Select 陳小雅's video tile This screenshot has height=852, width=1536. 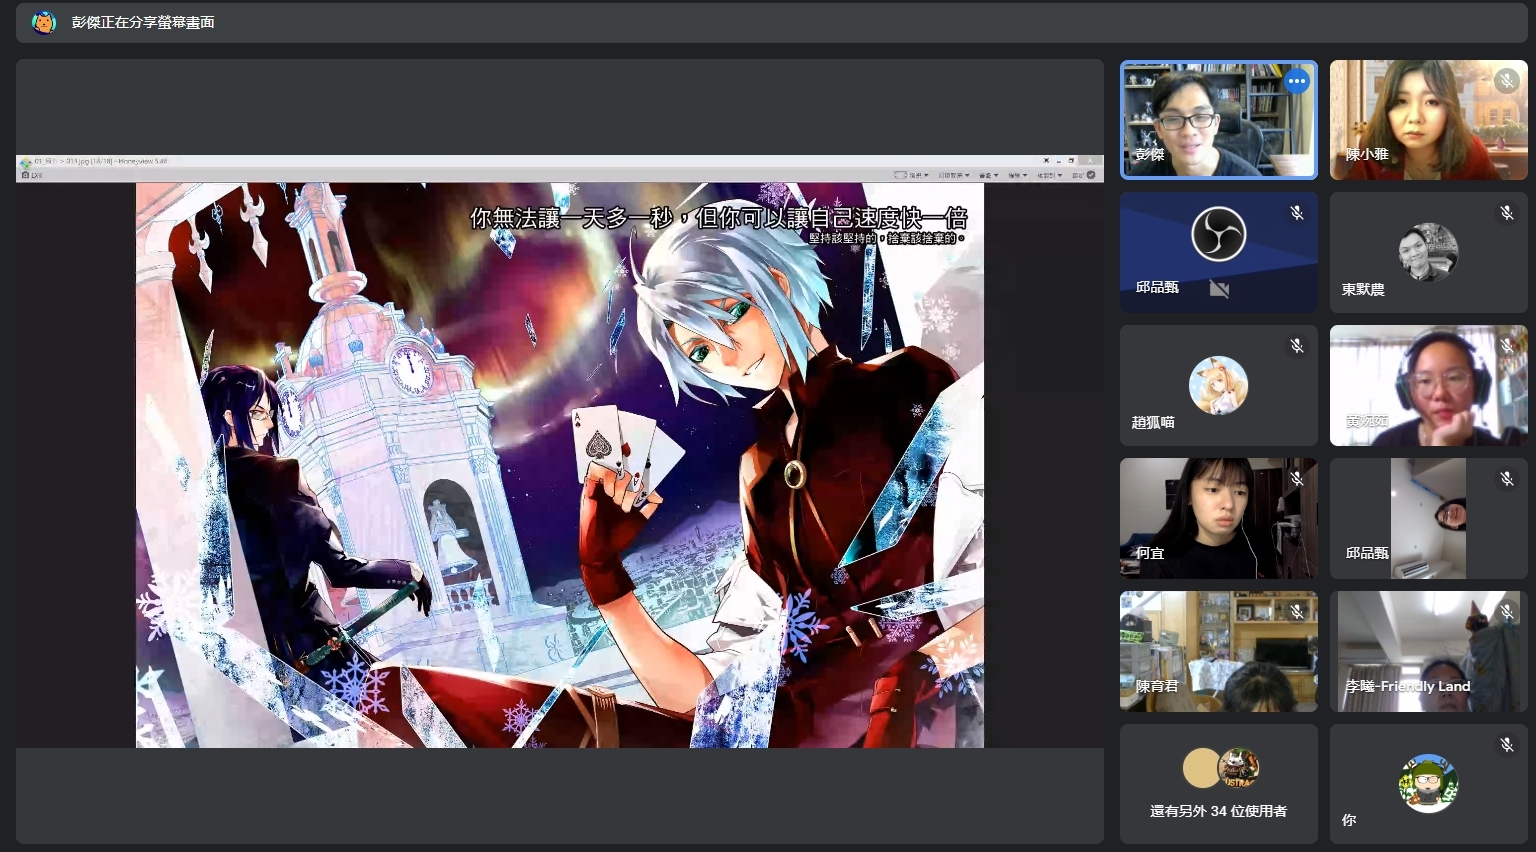[1429, 120]
